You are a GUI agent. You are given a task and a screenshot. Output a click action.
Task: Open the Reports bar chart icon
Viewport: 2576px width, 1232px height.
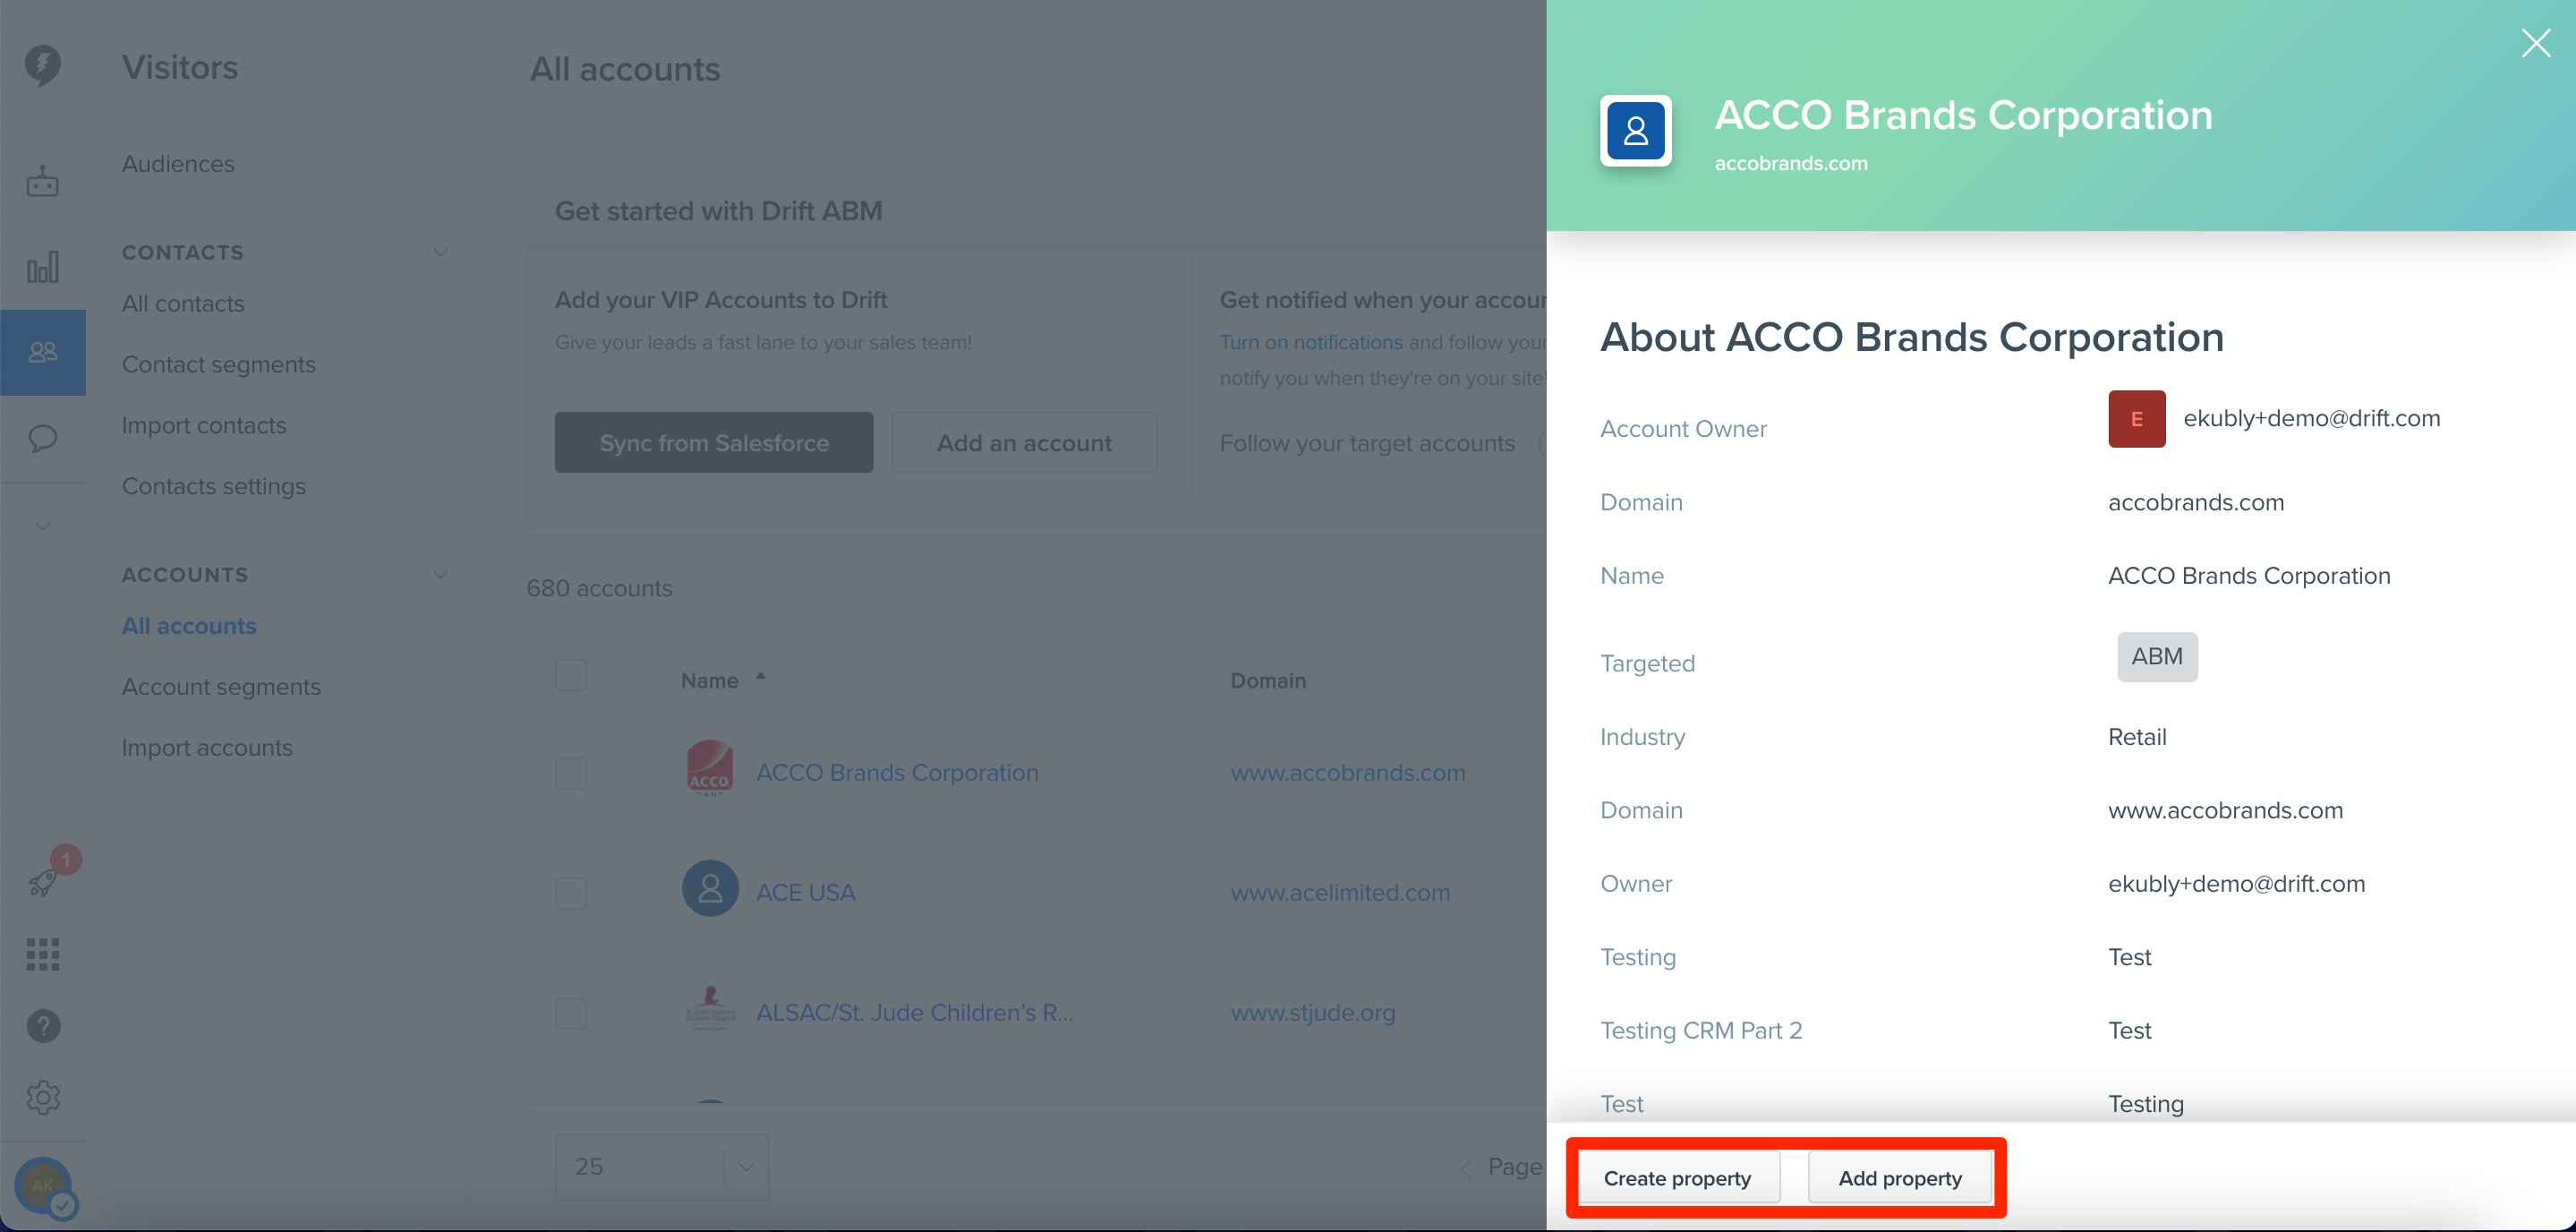pos(42,266)
